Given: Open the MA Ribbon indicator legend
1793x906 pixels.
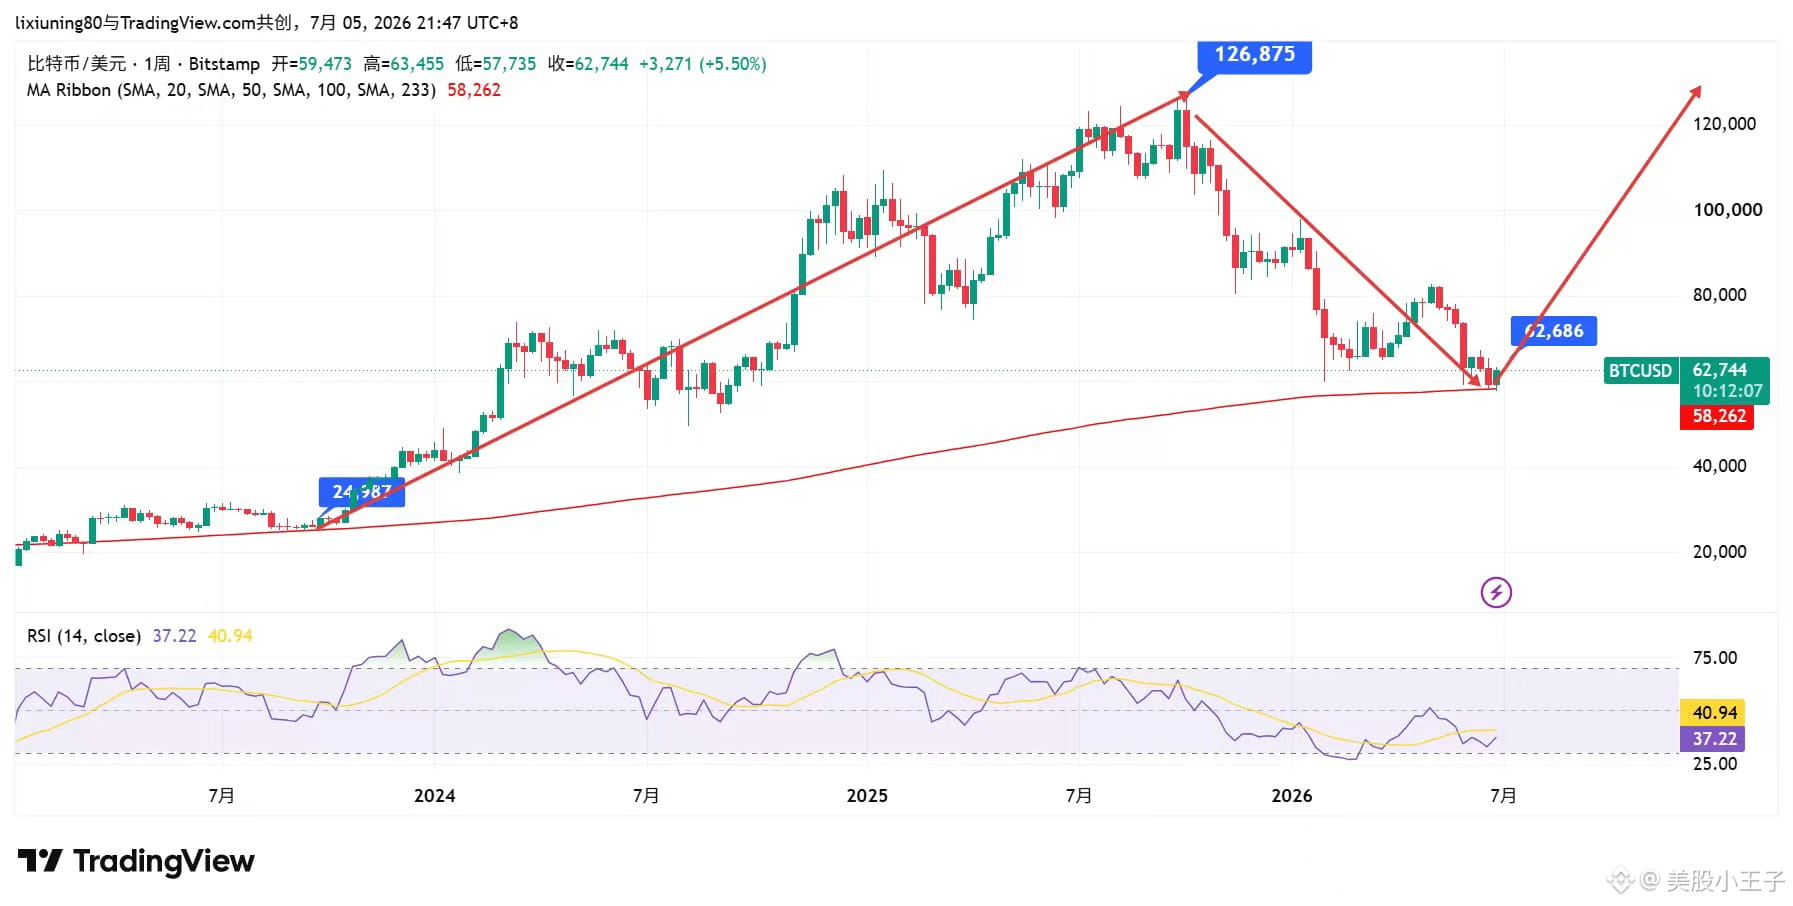Looking at the screenshot, I should point(231,90).
